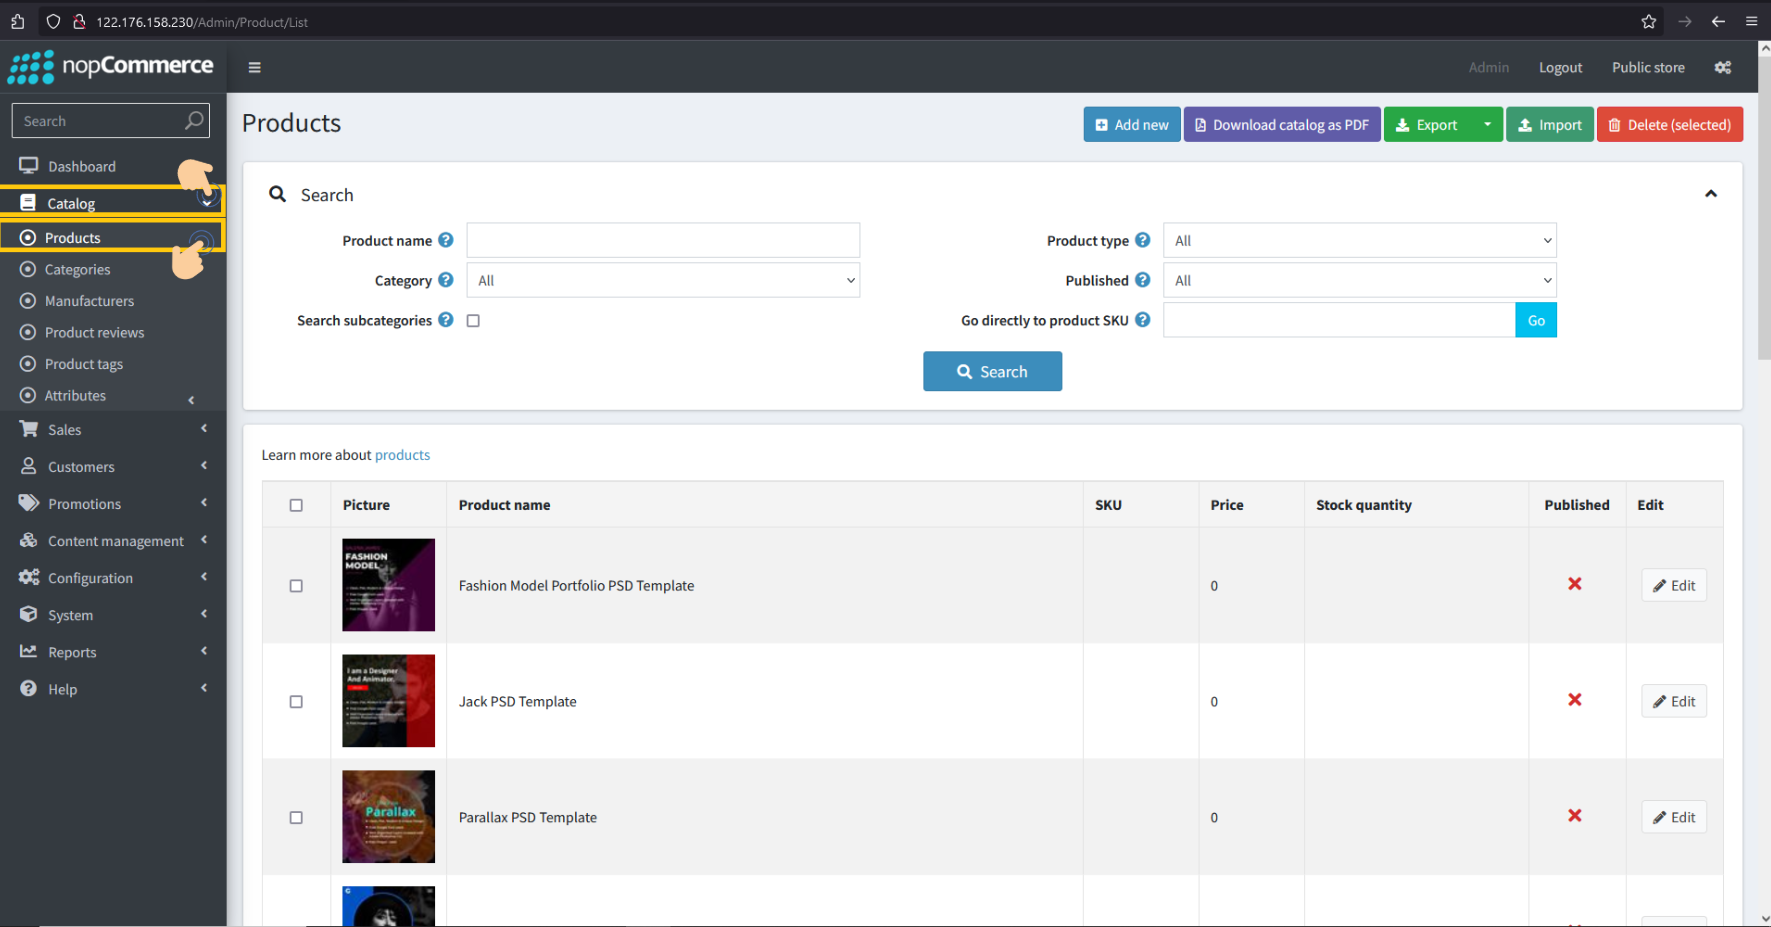1771x927 pixels.
Task: Click the Sales cart icon
Action: tap(29, 429)
